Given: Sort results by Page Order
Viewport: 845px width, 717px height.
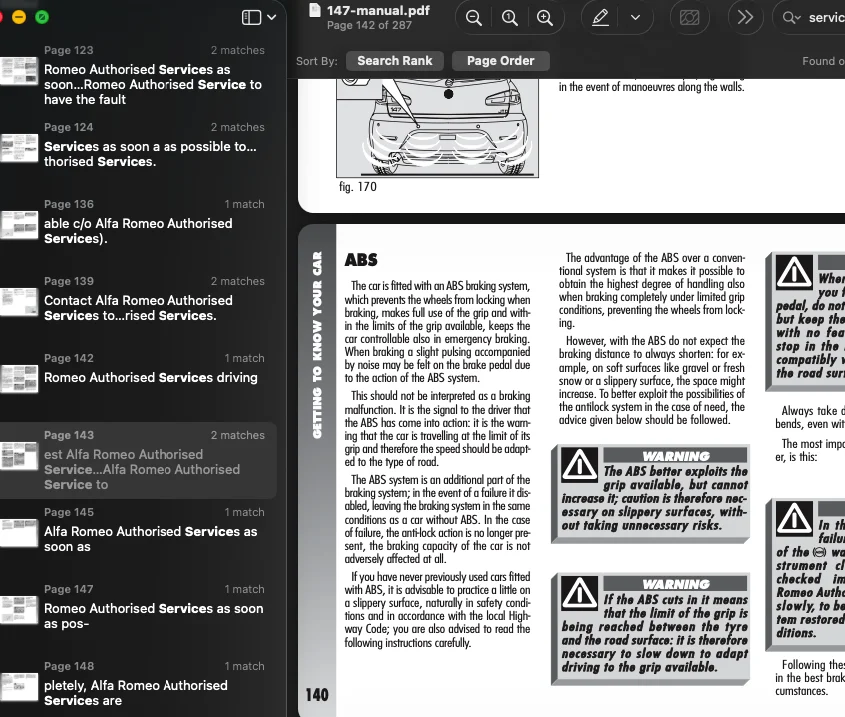Looking at the screenshot, I should (x=501, y=61).
